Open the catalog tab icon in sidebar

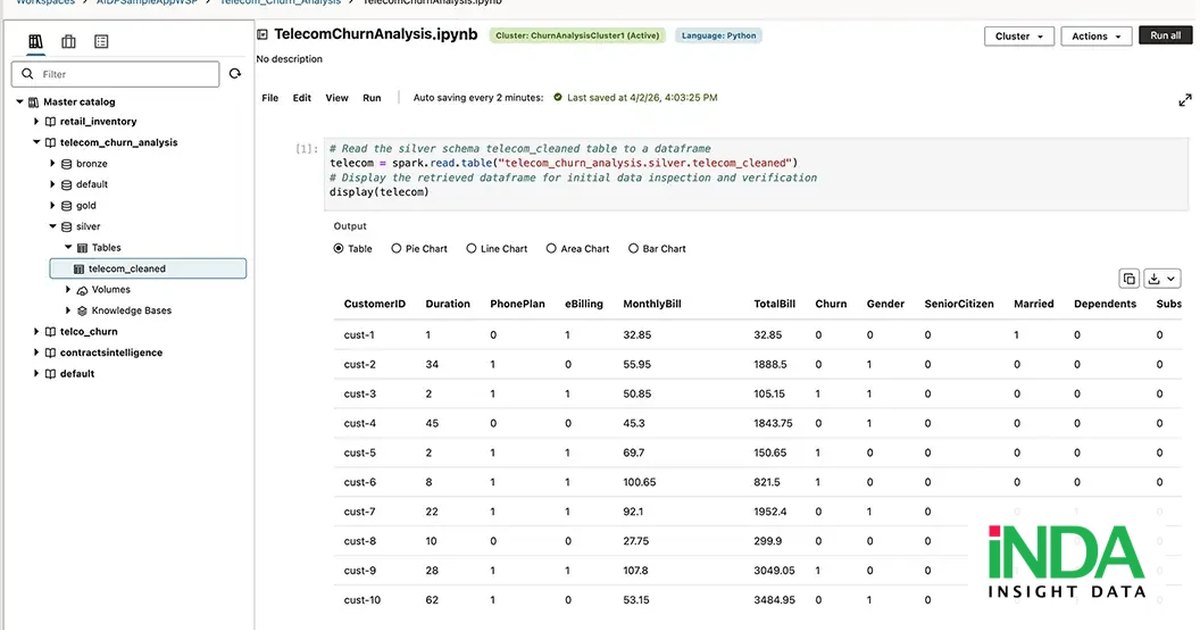click(36, 42)
